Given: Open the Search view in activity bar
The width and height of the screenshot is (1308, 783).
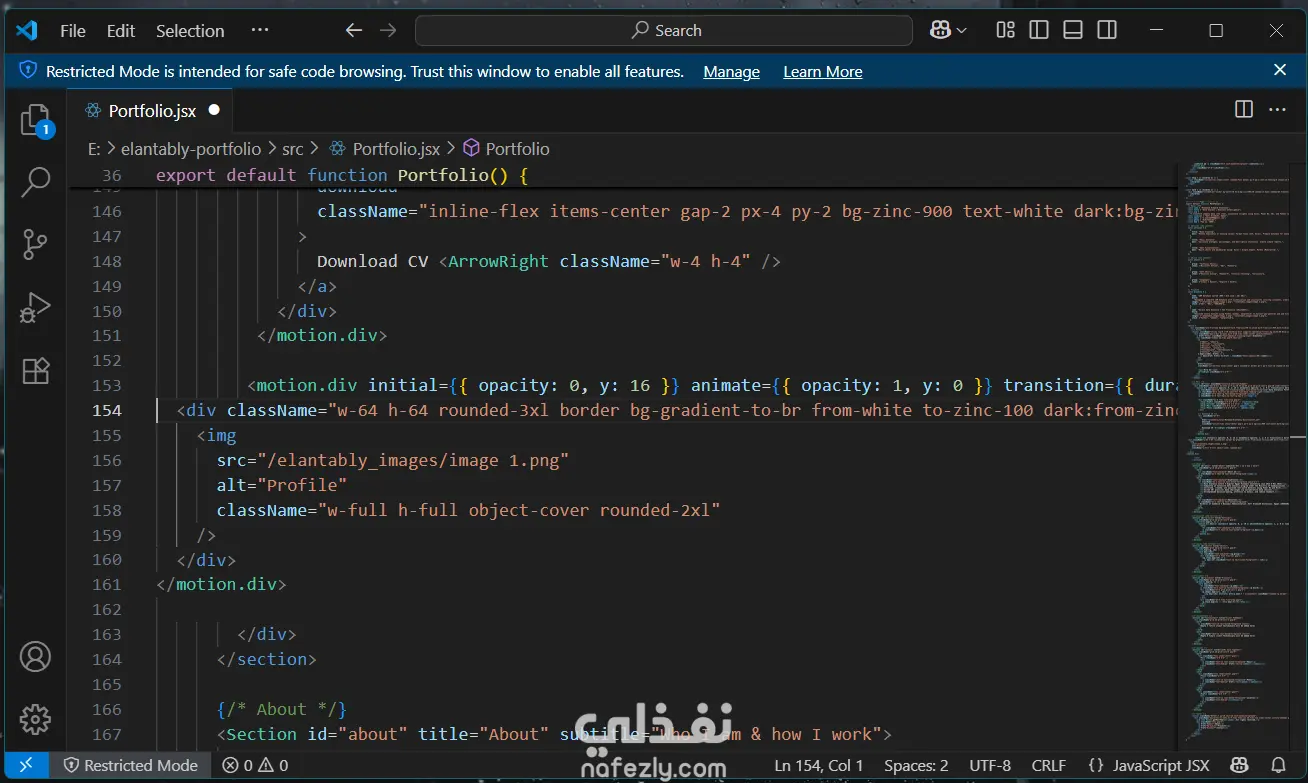Looking at the screenshot, I should pyautogui.click(x=35, y=181).
